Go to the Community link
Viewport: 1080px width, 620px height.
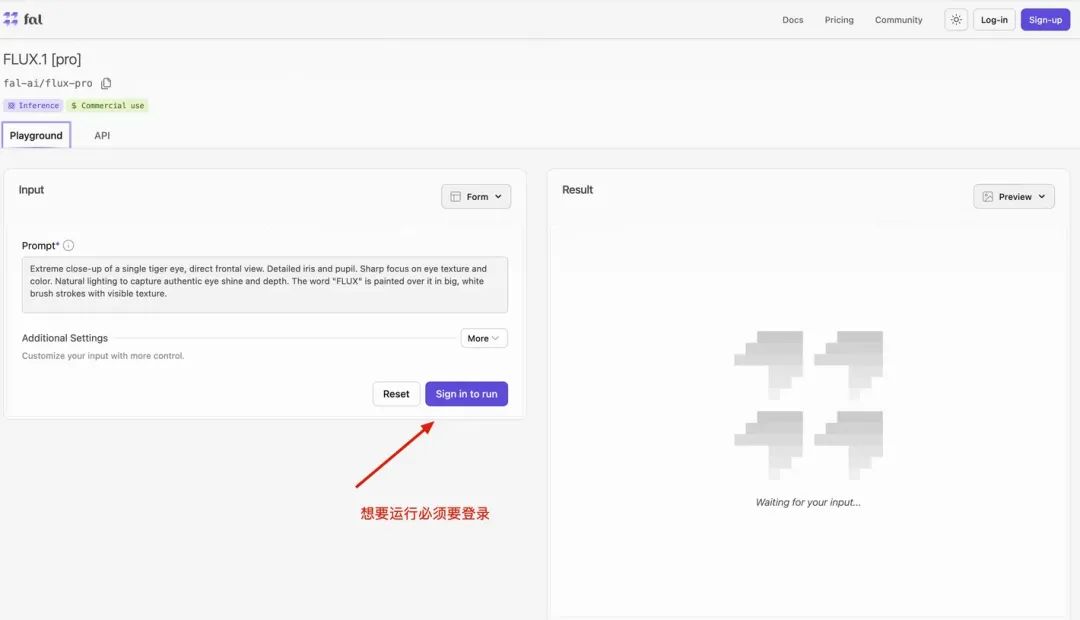pyautogui.click(x=898, y=20)
